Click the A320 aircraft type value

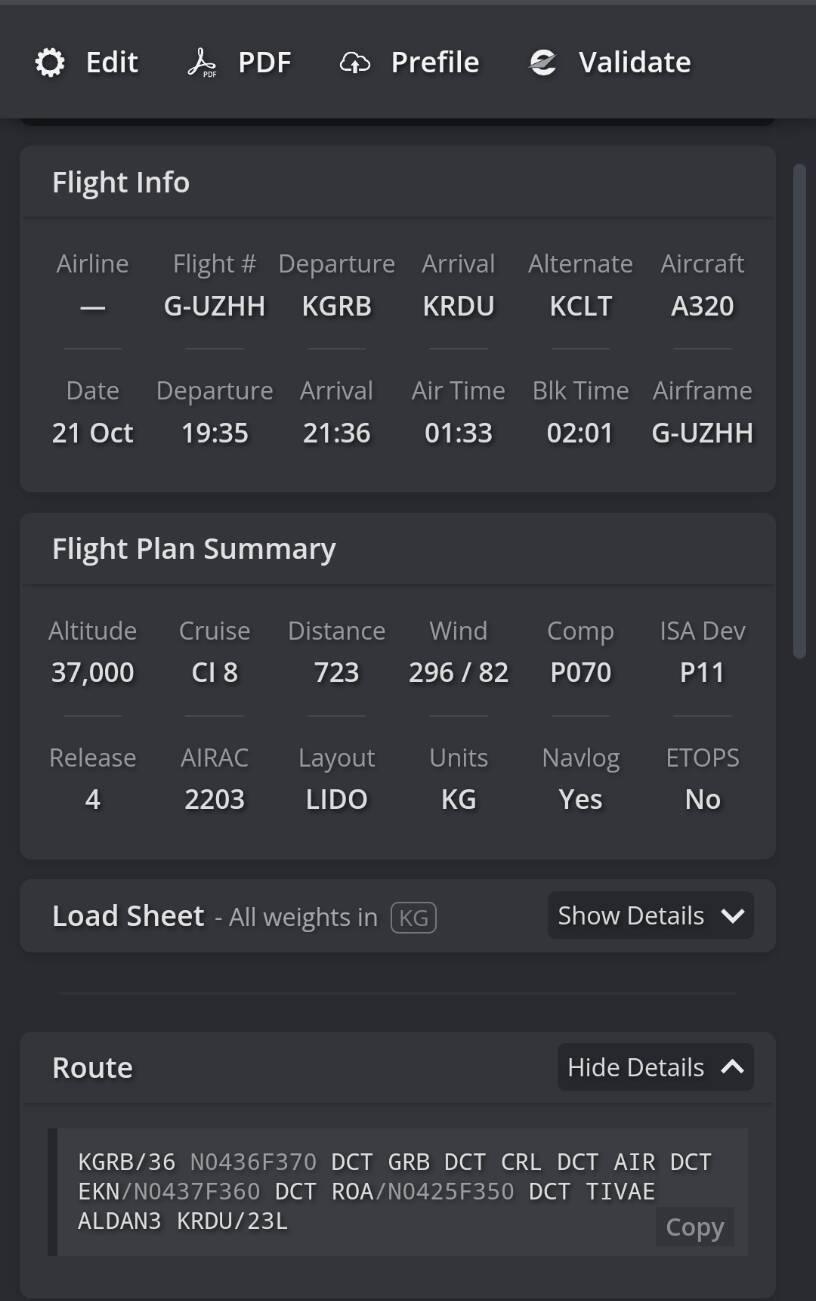click(x=702, y=306)
